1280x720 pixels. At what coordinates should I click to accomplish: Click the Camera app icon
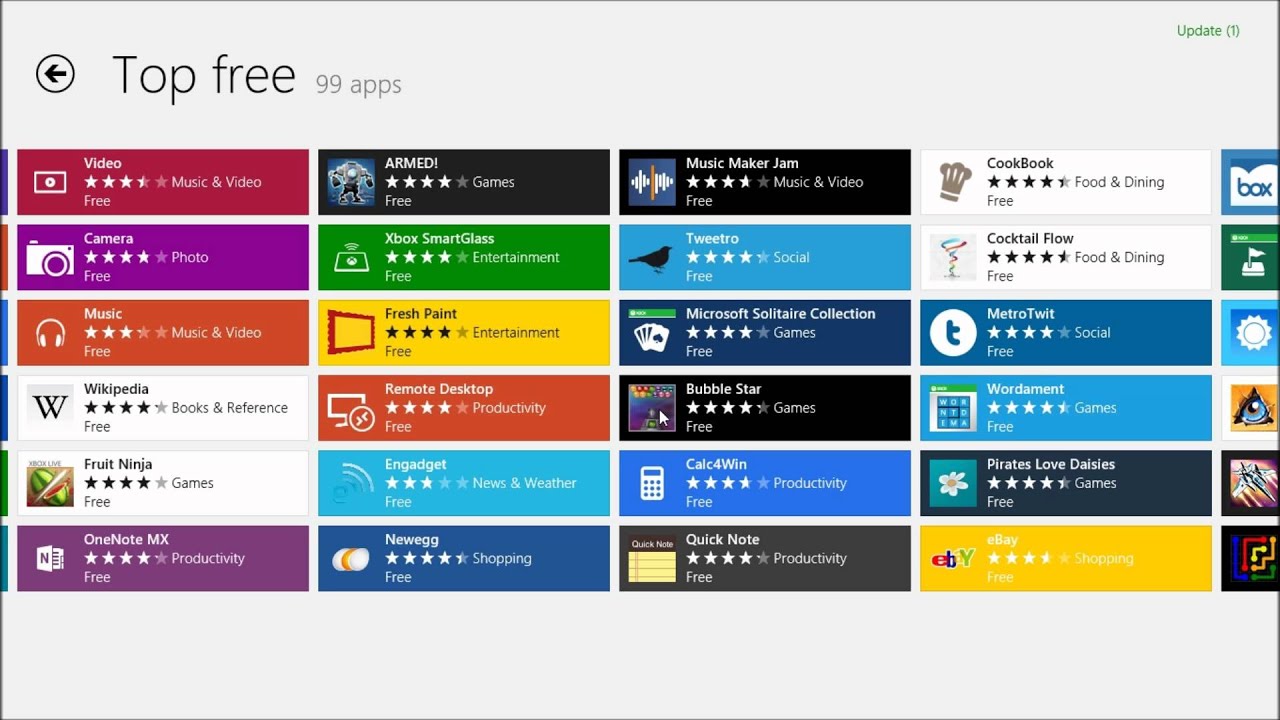50,258
